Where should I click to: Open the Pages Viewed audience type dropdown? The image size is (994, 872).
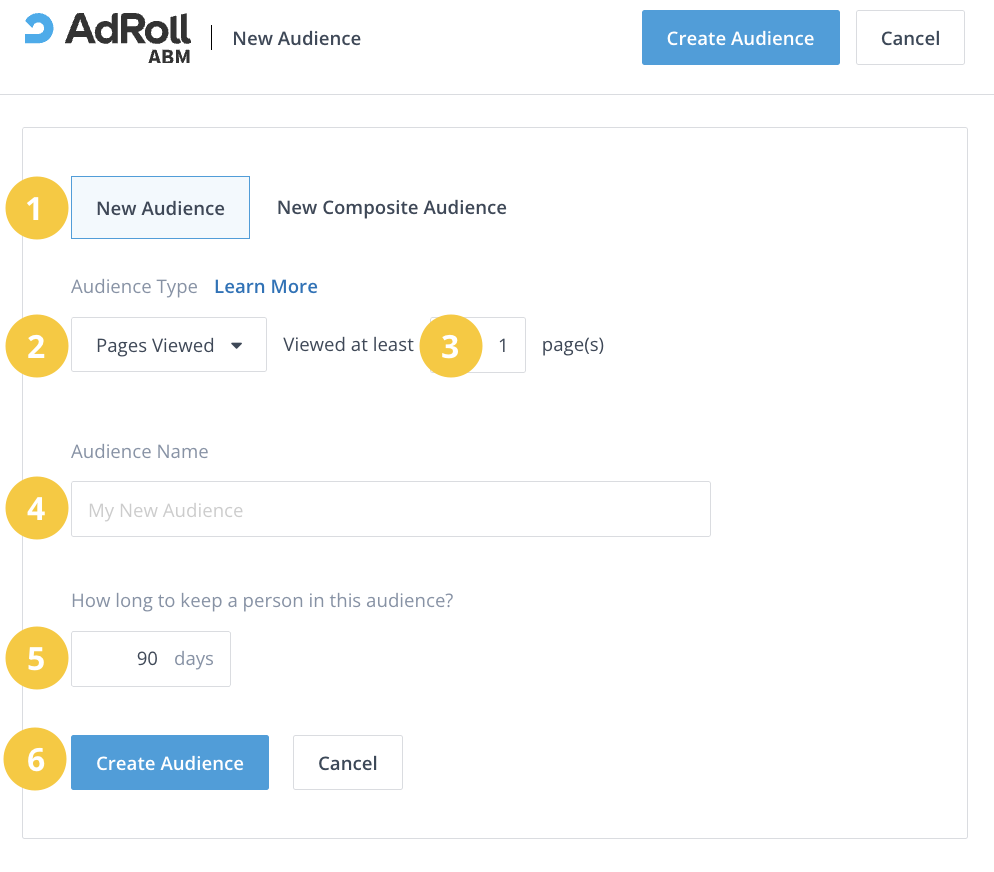tap(169, 345)
